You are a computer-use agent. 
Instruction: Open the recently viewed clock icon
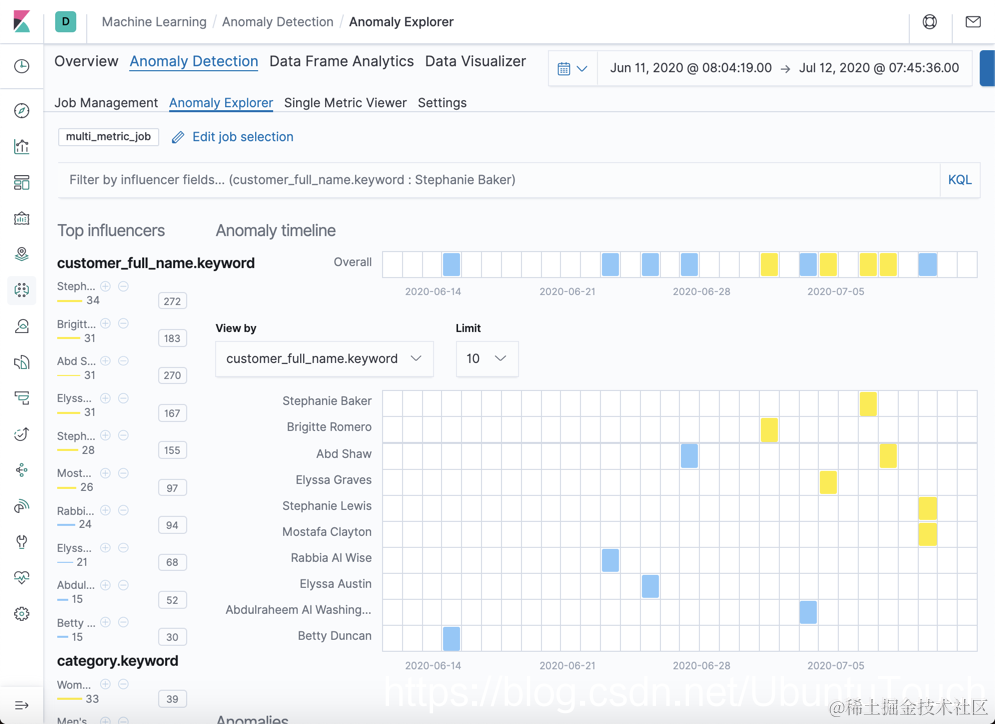coord(22,66)
